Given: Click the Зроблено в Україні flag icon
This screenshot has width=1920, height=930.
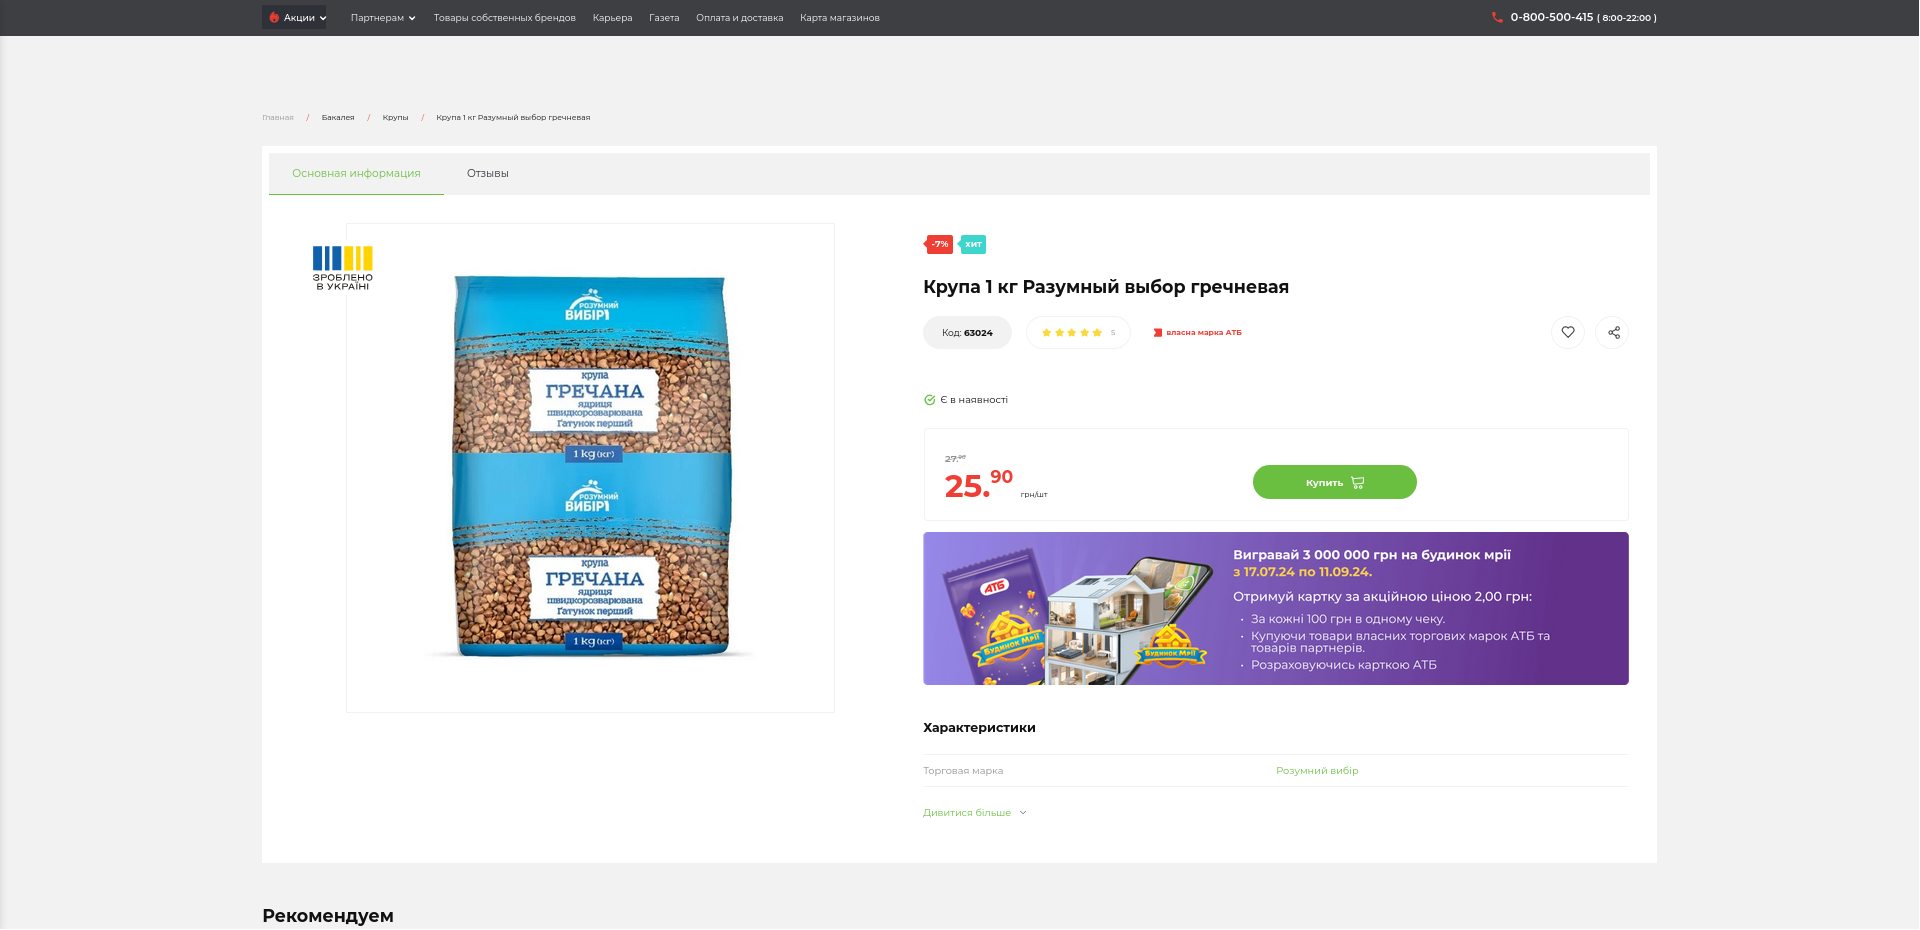Looking at the screenshot, I should pyautogui.click(x=342, y=268).
